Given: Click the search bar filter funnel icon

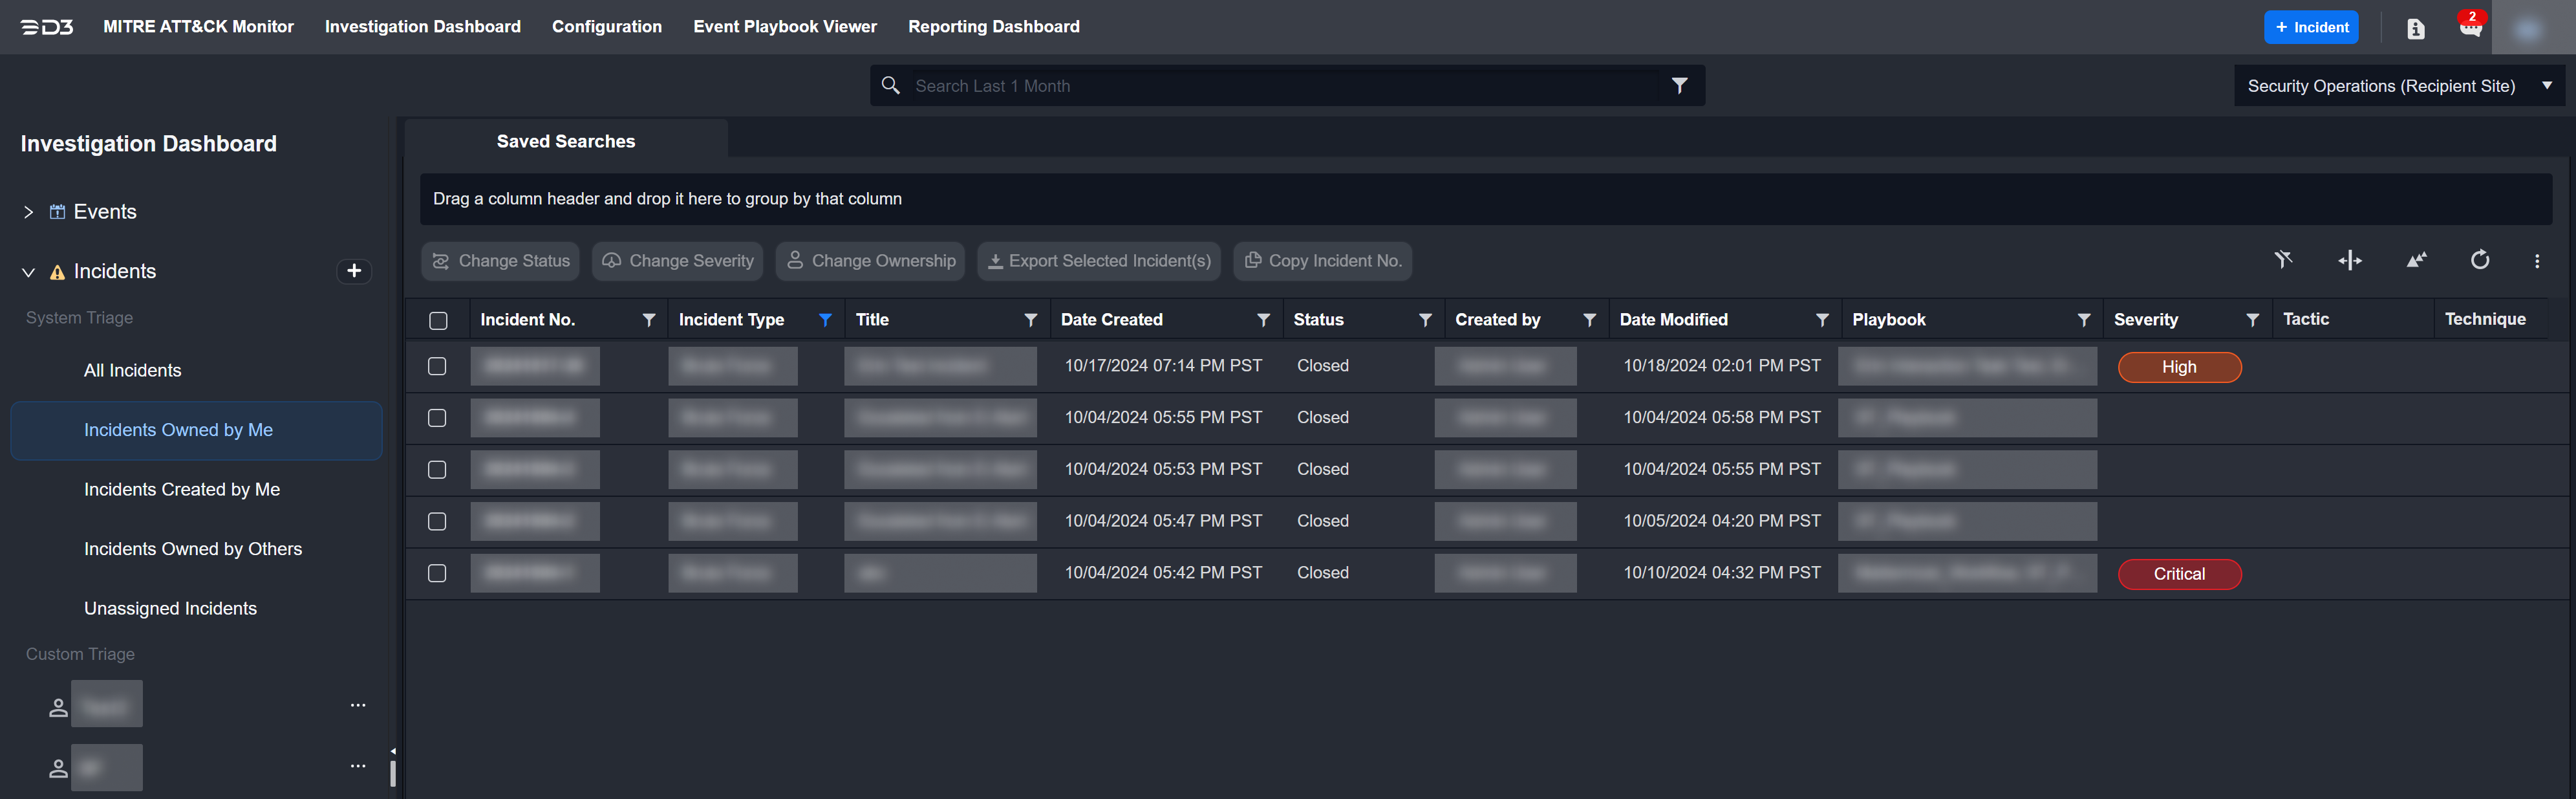Looking at the screenshot, I should click(x=1679, y=86).
